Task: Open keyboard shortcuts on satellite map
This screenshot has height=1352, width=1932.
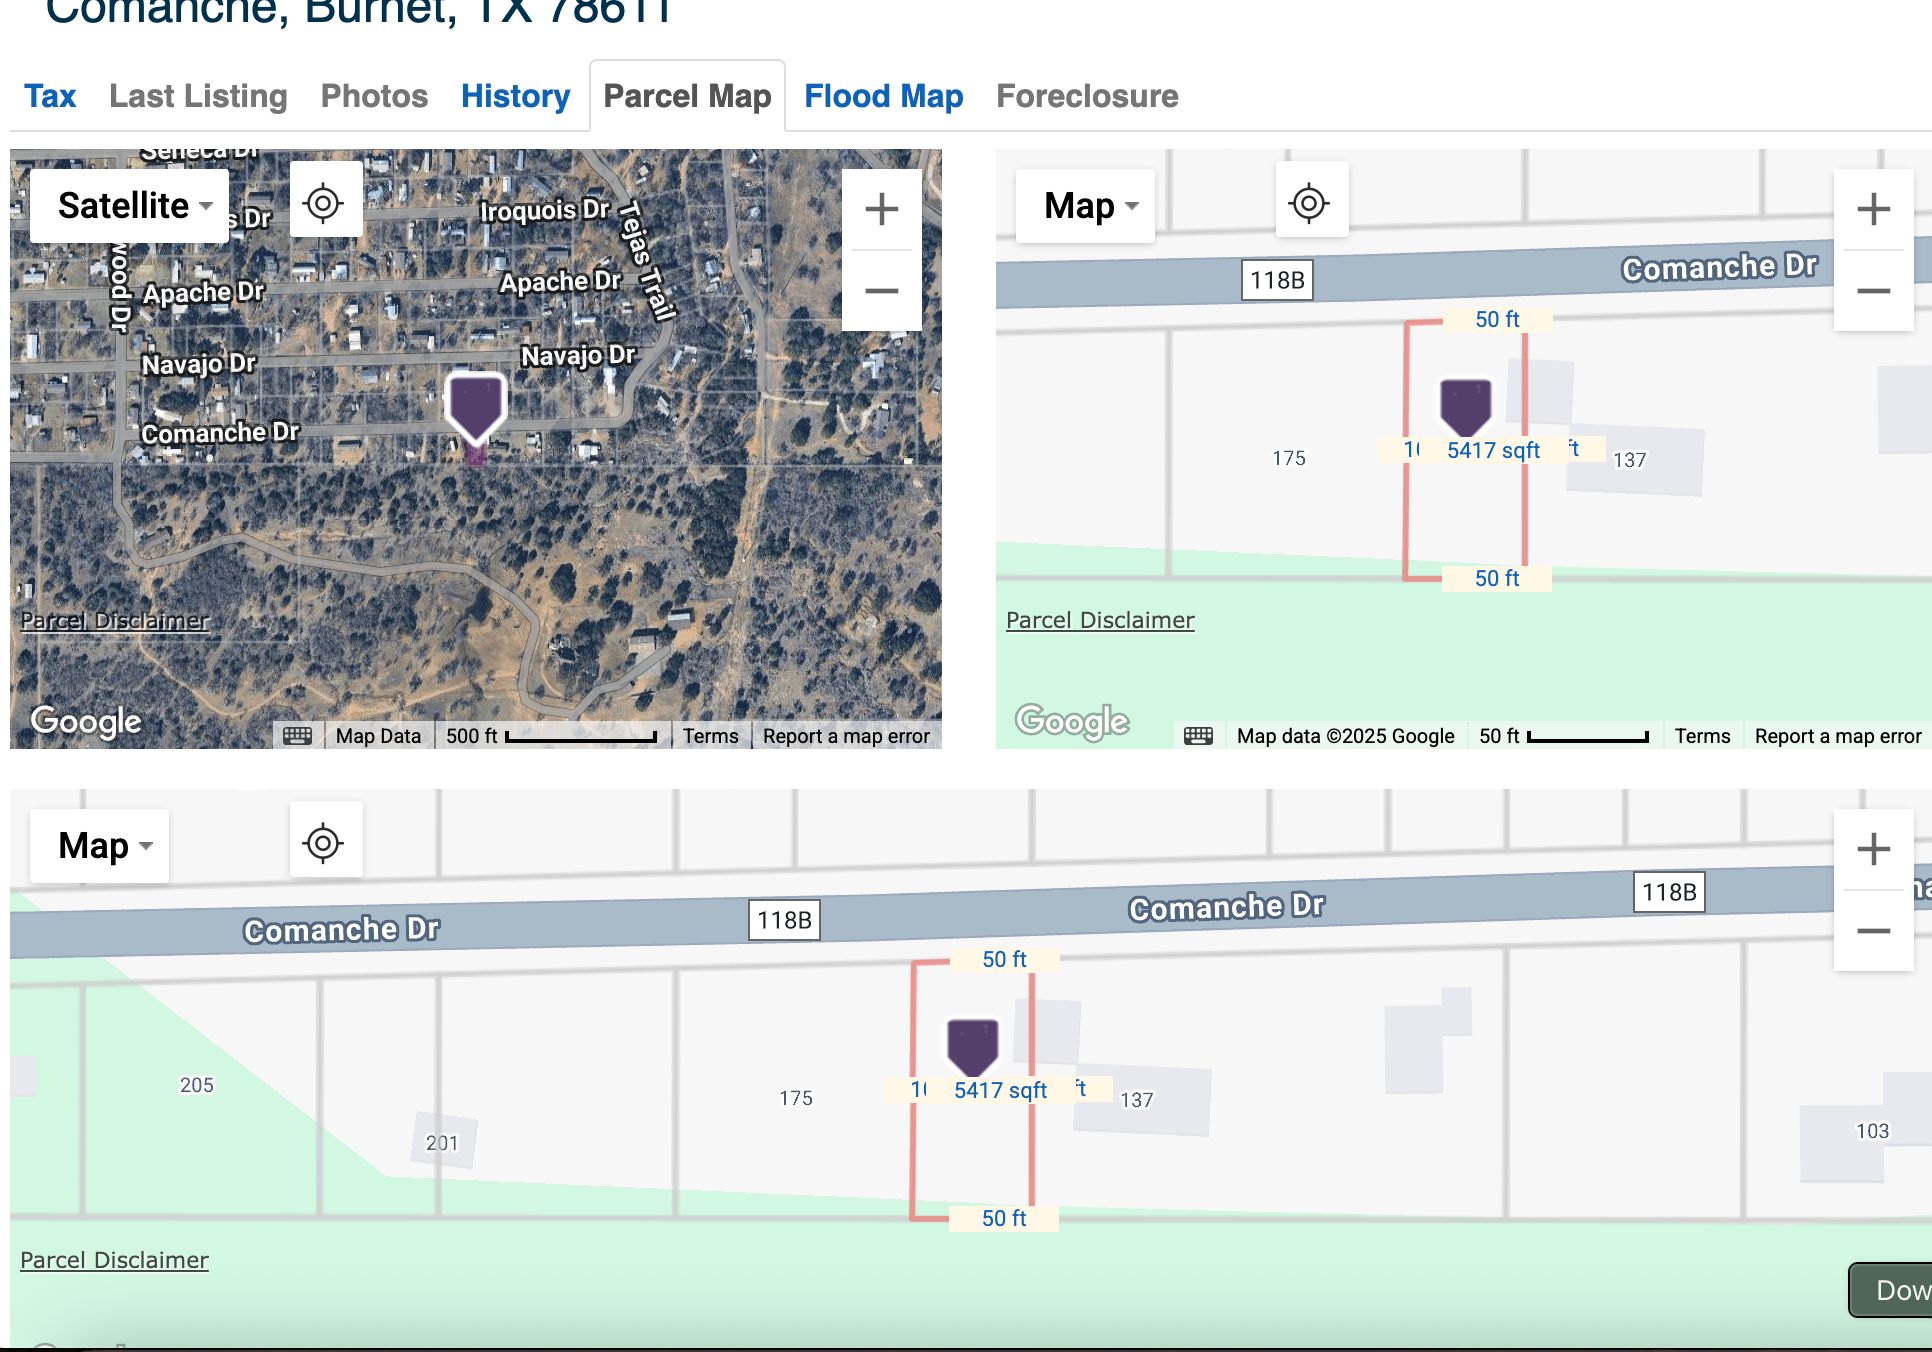Action: [298, 736]
